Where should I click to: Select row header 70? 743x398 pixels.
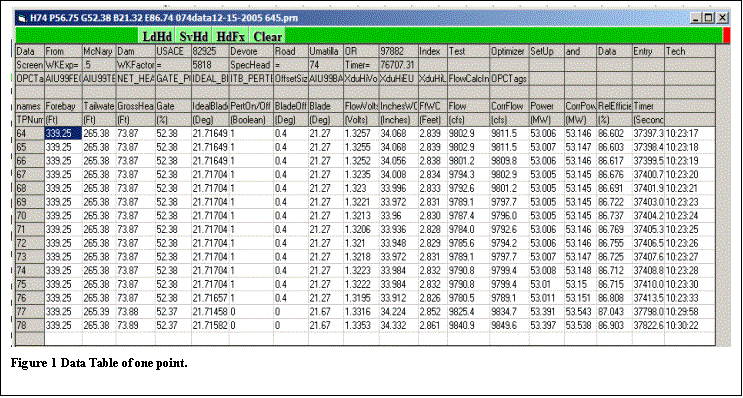click(x=30, y=215)
